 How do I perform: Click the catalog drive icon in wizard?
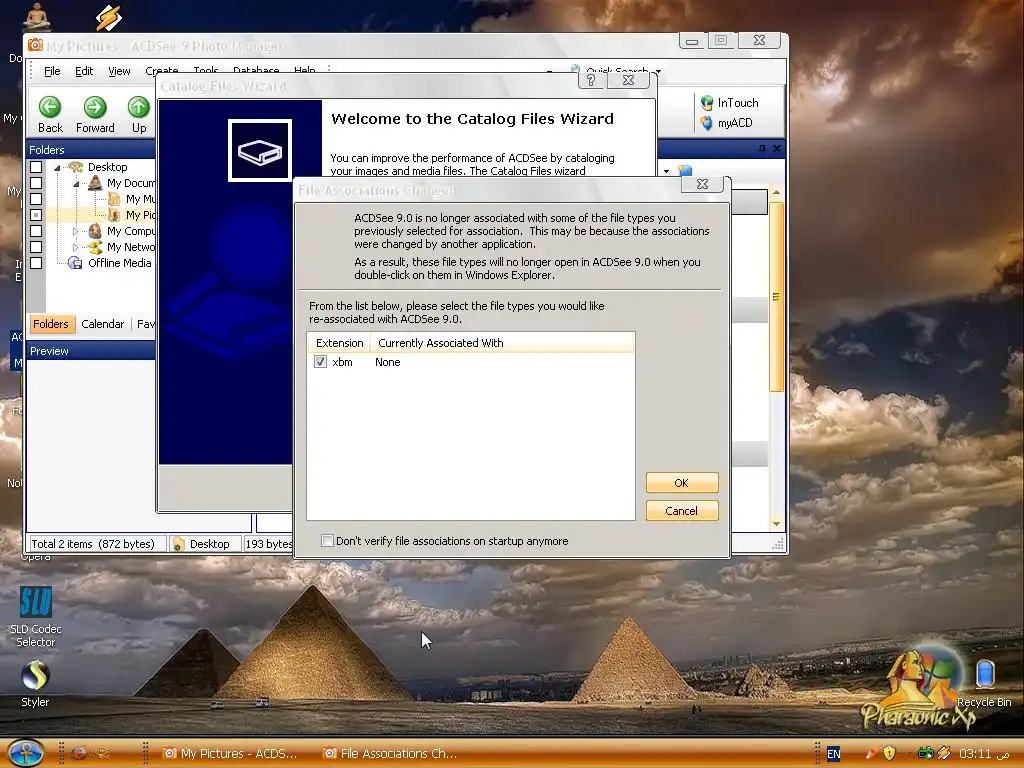[x=259, y=150]
